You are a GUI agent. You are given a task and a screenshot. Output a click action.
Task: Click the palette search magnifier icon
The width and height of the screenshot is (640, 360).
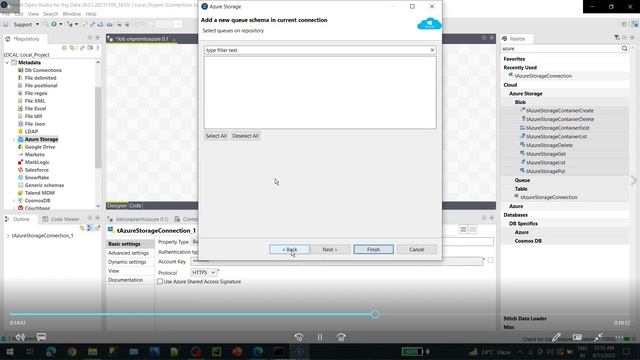pyautogui.click(x=624, y=49)
